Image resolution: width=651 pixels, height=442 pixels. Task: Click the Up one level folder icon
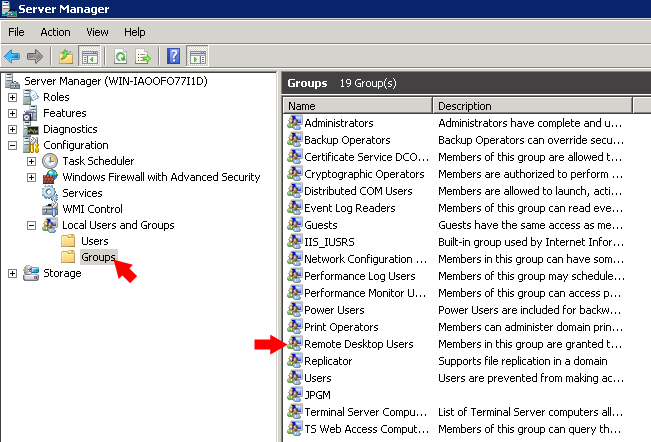point(66,56)
